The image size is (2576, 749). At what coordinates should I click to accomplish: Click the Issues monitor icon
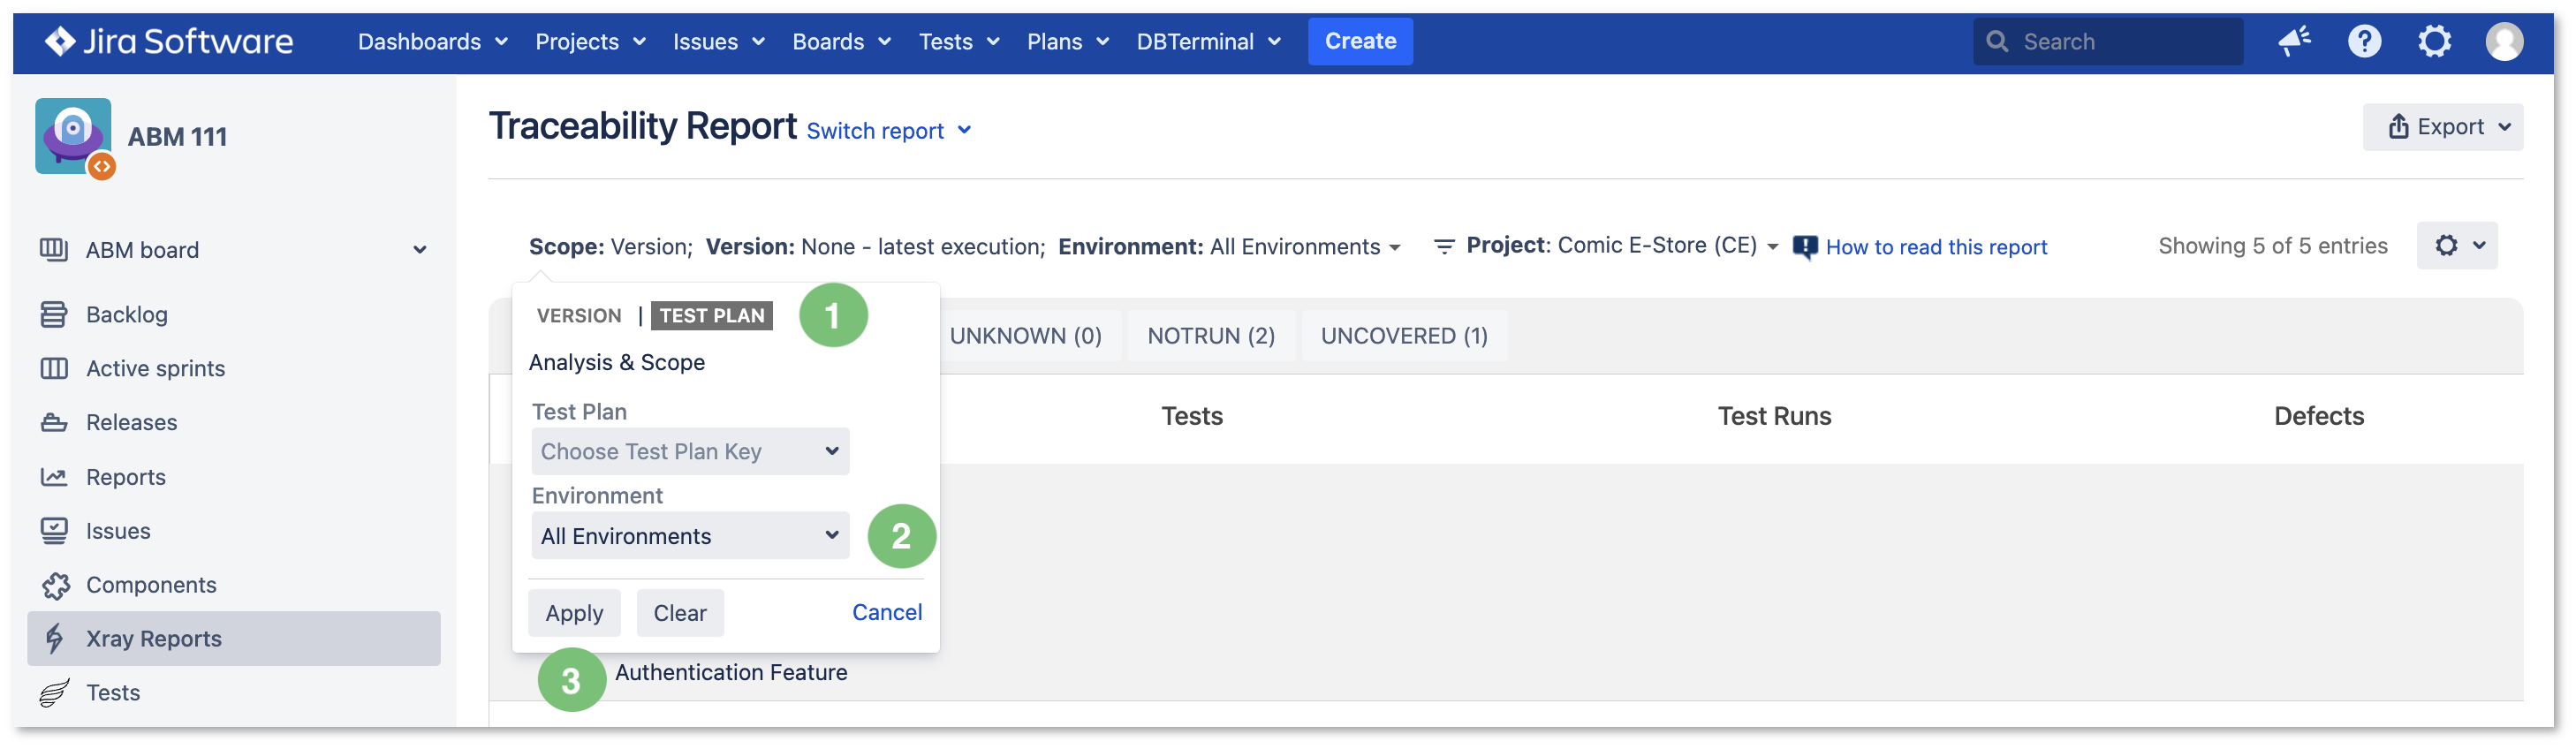54,530
